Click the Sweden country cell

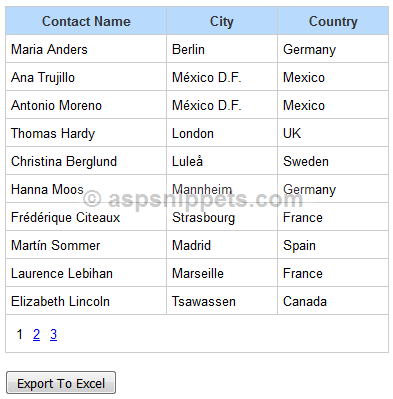point(333,161)
